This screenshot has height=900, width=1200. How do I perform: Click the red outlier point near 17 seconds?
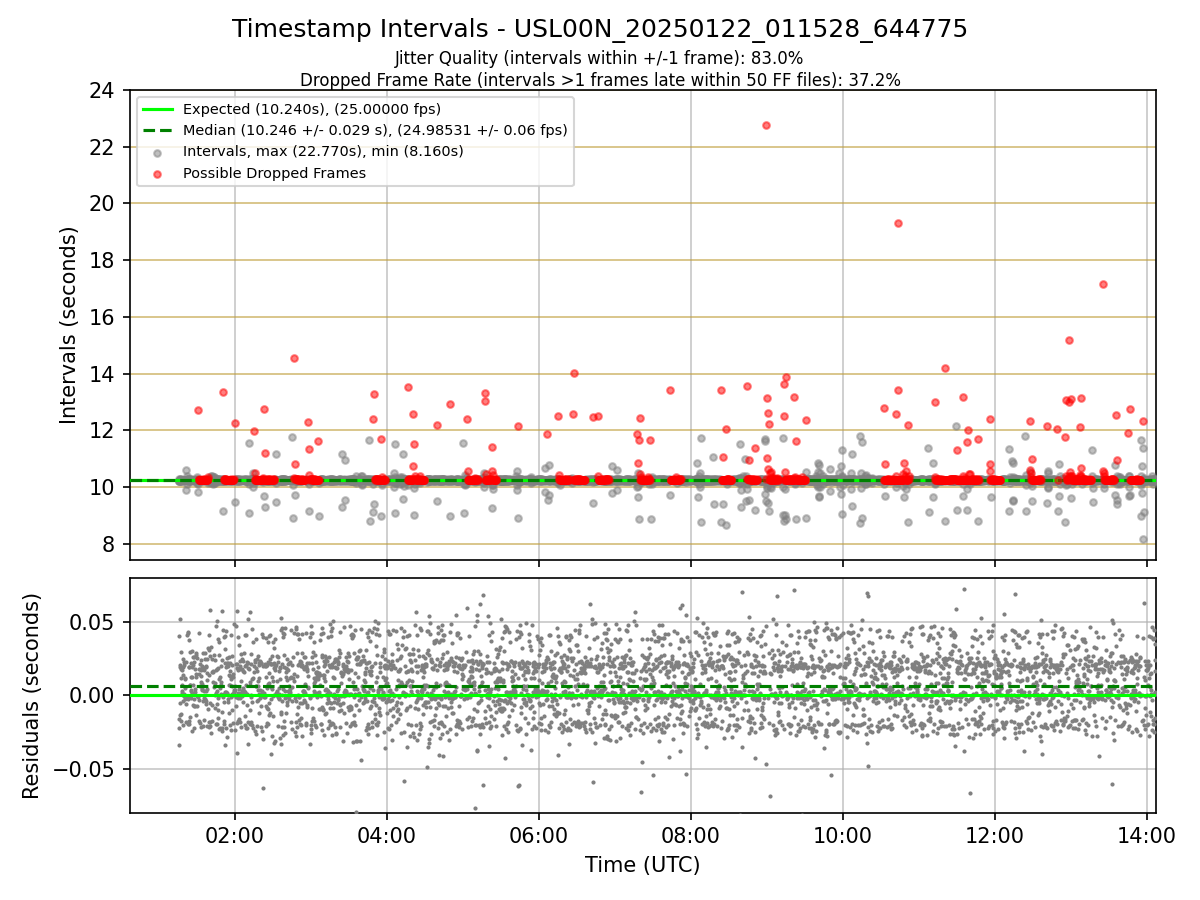(x=1103, y=284)
